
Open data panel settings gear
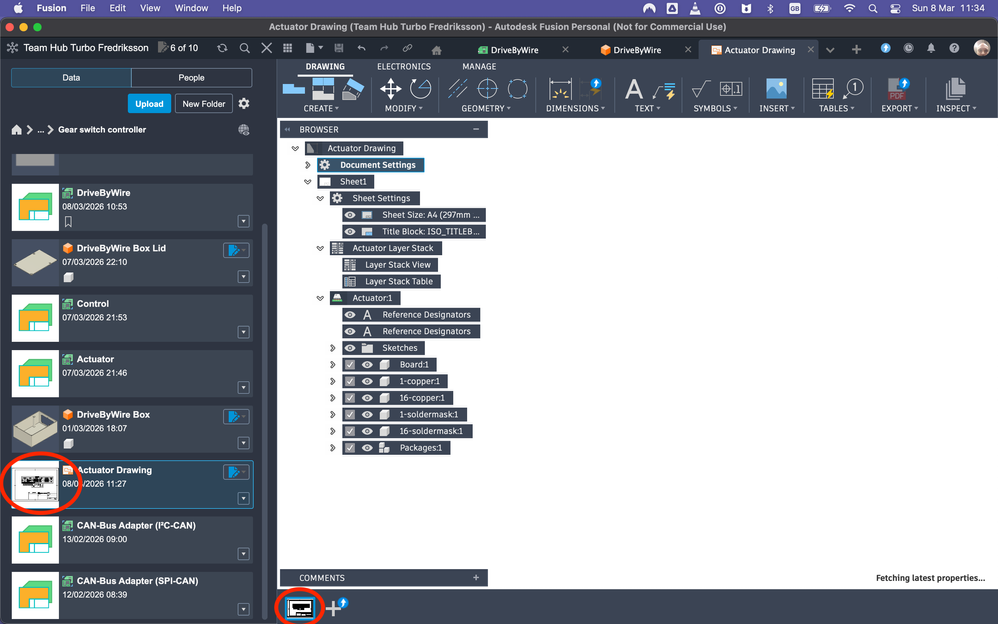click(244, 103)
